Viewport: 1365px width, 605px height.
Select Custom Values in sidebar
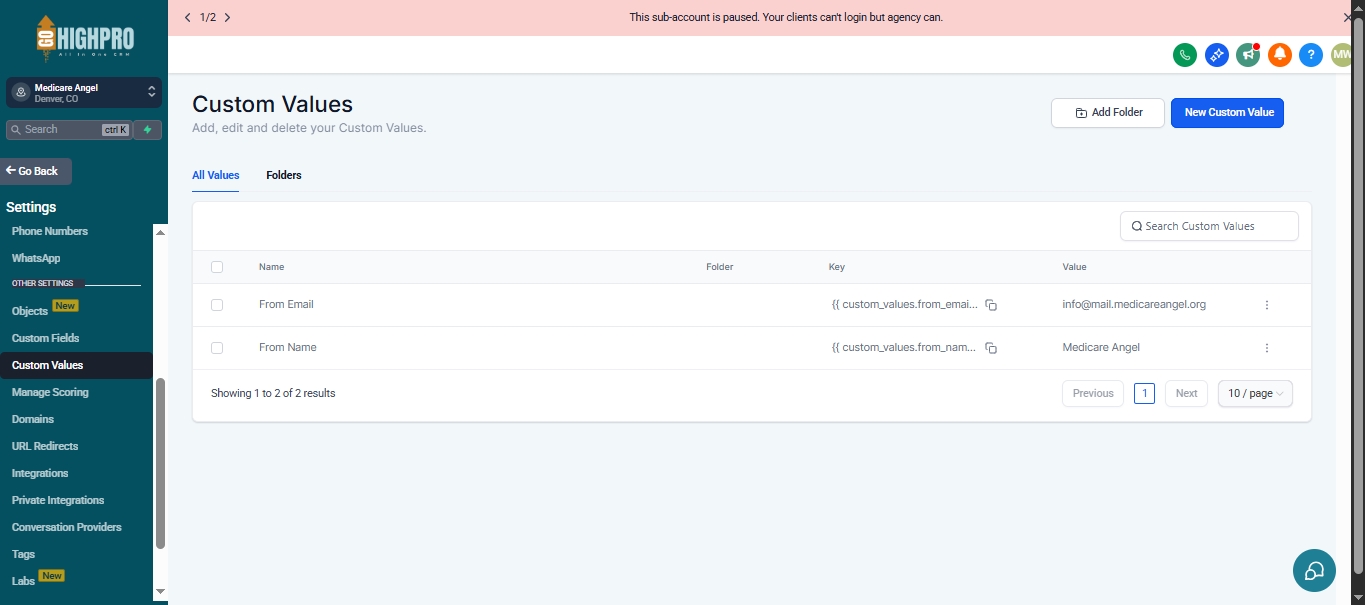coord(76,365)
